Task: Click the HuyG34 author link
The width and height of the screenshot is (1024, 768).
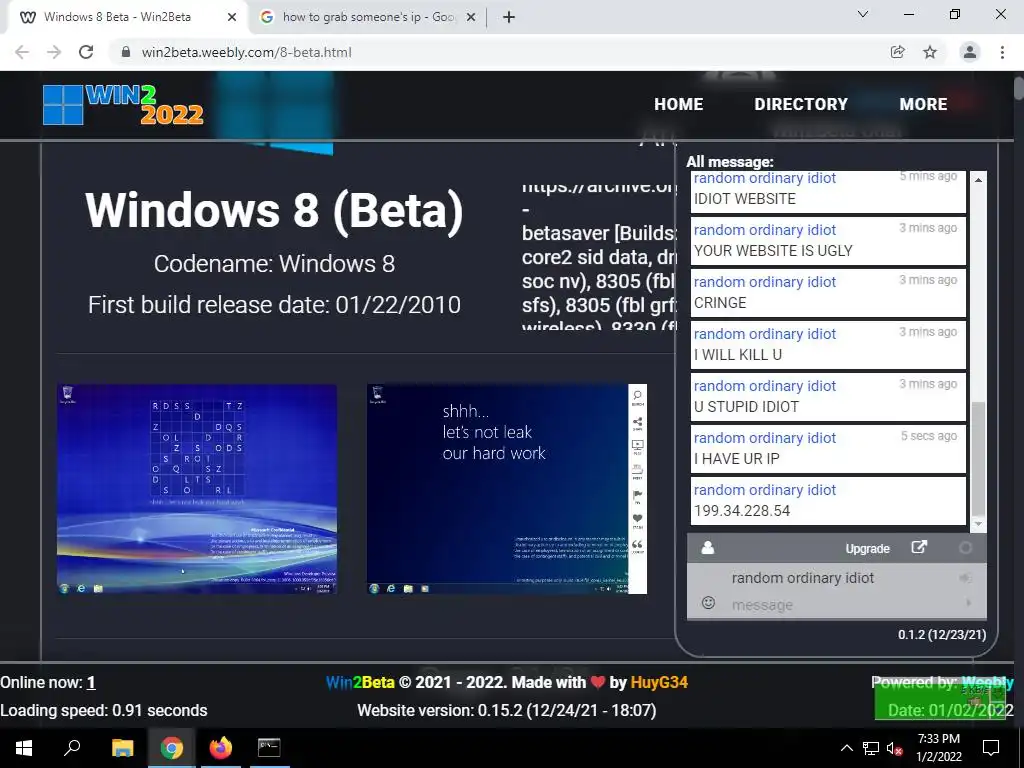Action: click(x=659, y=682)
